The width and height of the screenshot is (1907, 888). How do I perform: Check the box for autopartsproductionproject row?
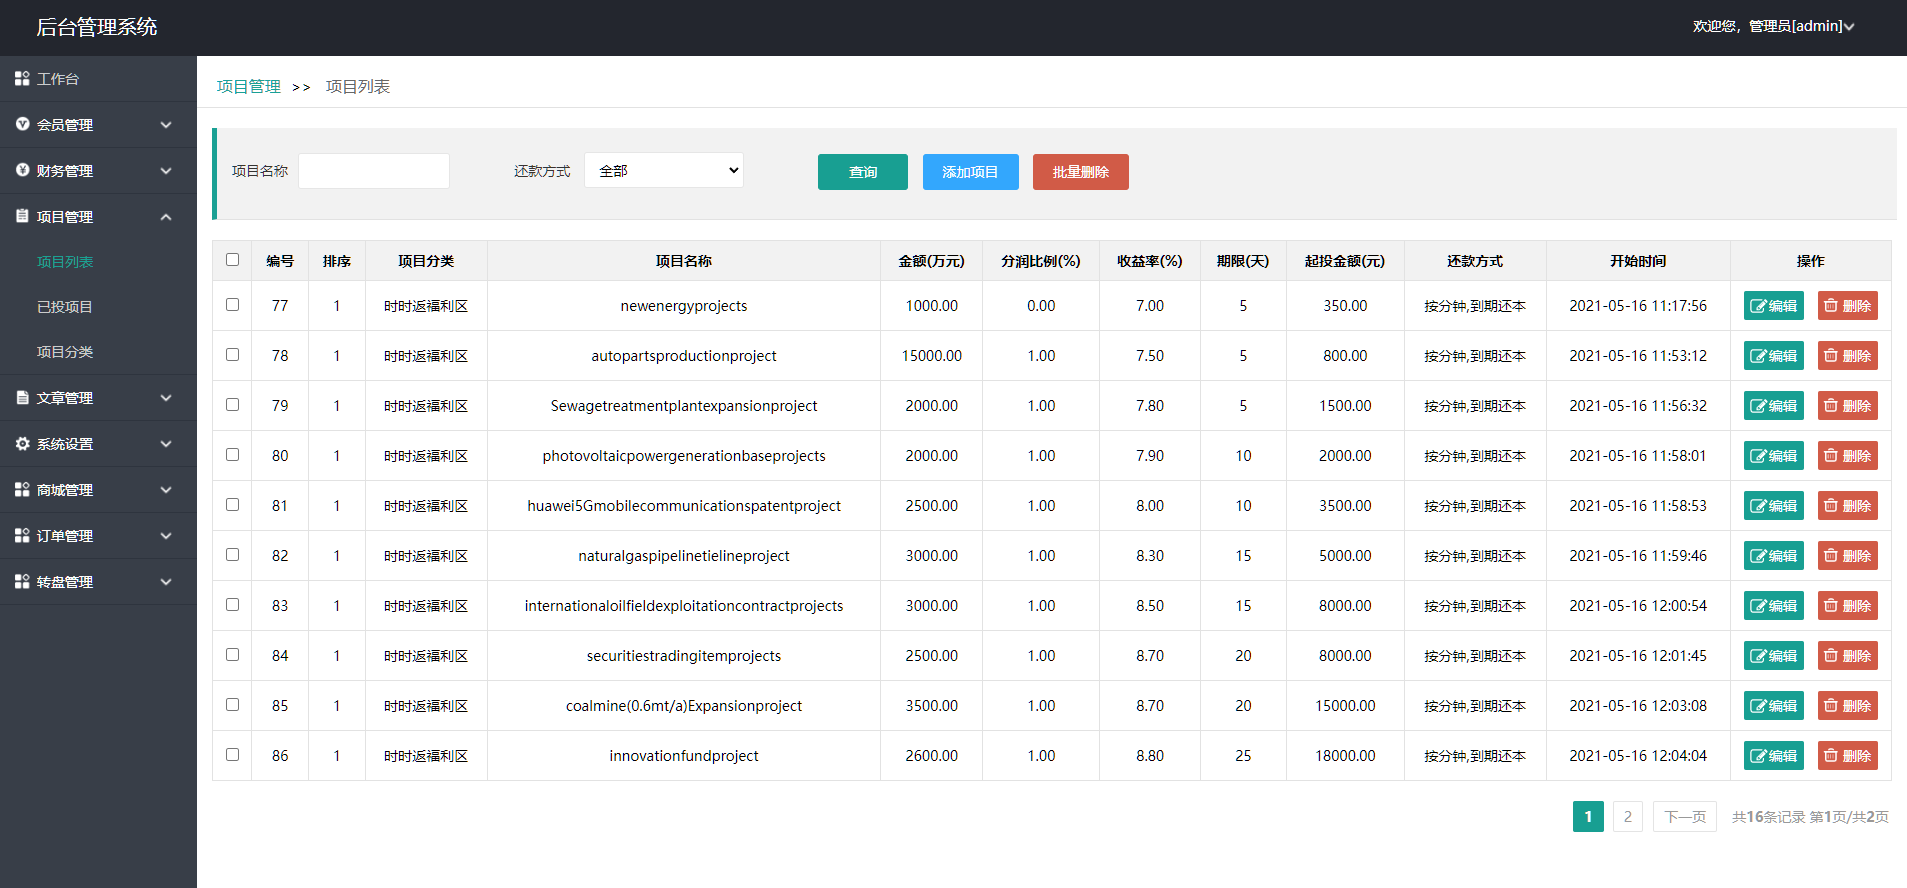coord(233,355)
